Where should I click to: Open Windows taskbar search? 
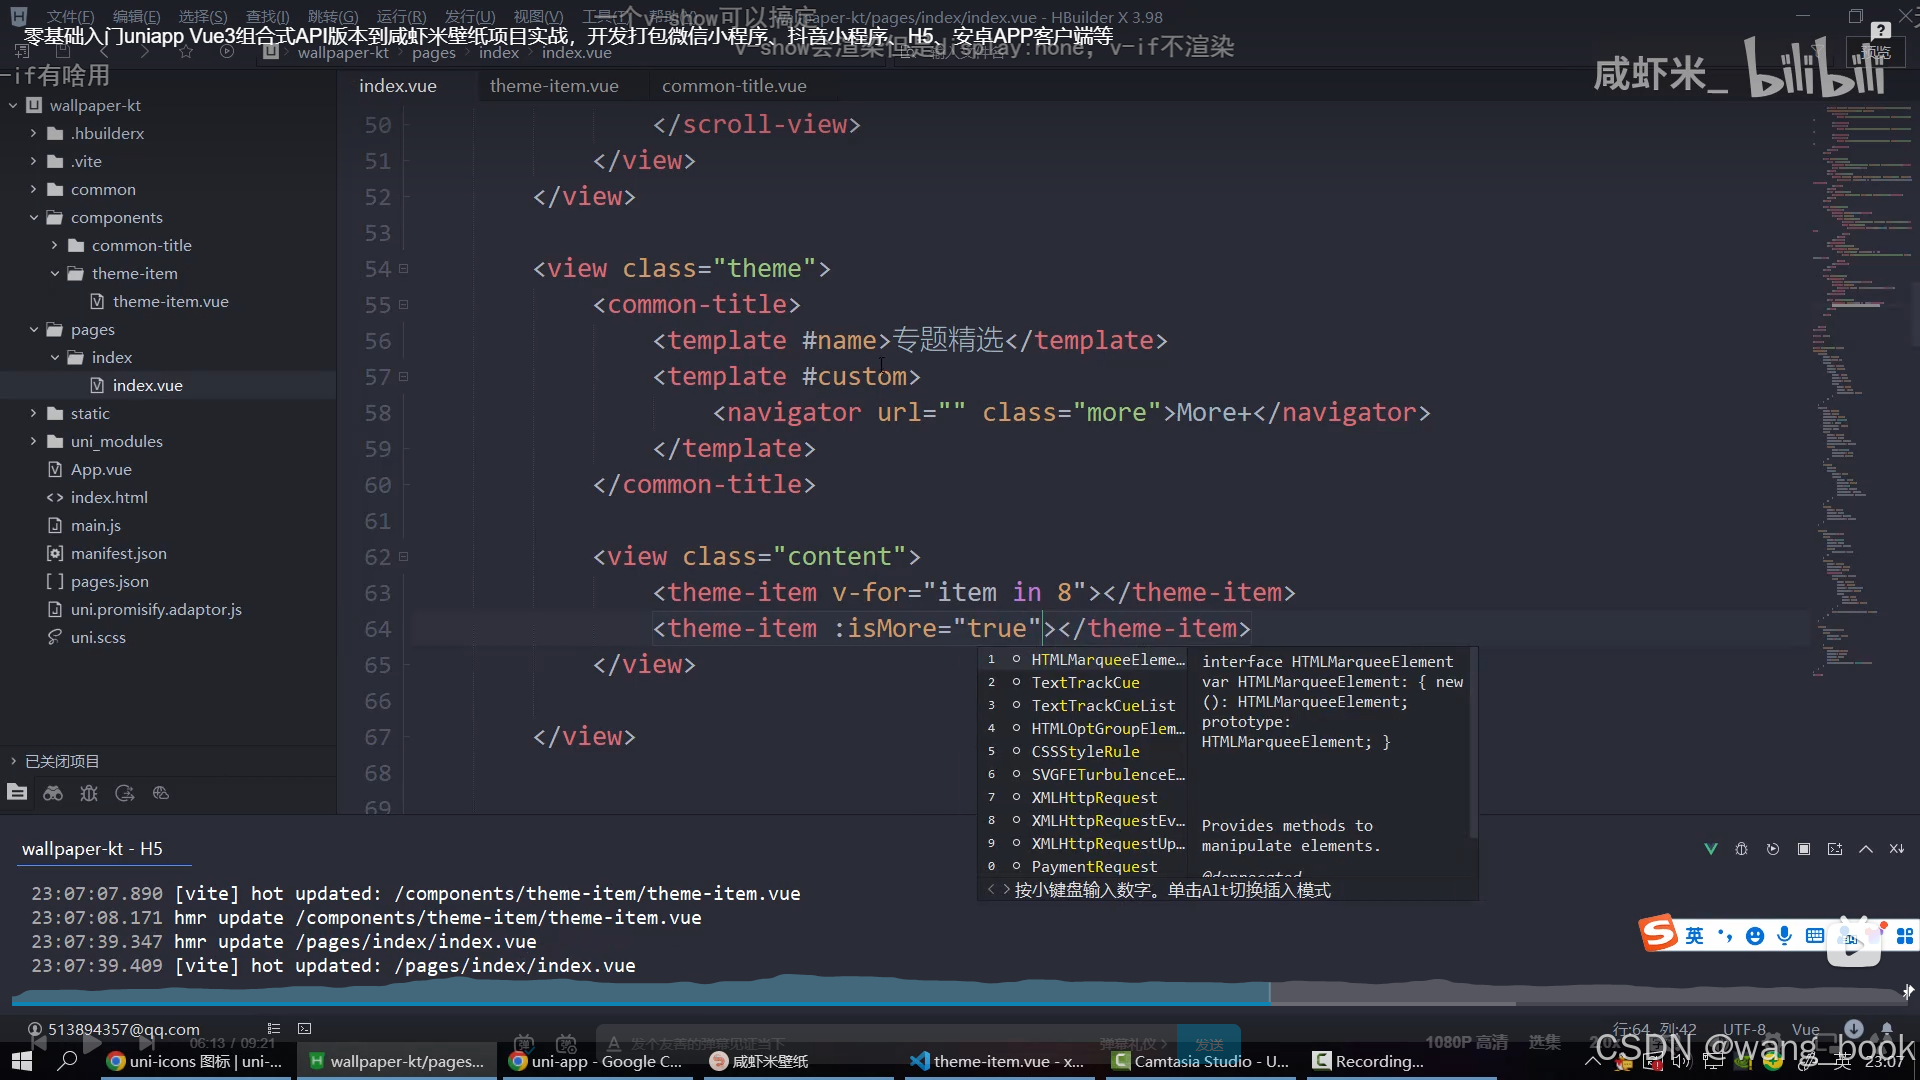[x=67, y=1061]
